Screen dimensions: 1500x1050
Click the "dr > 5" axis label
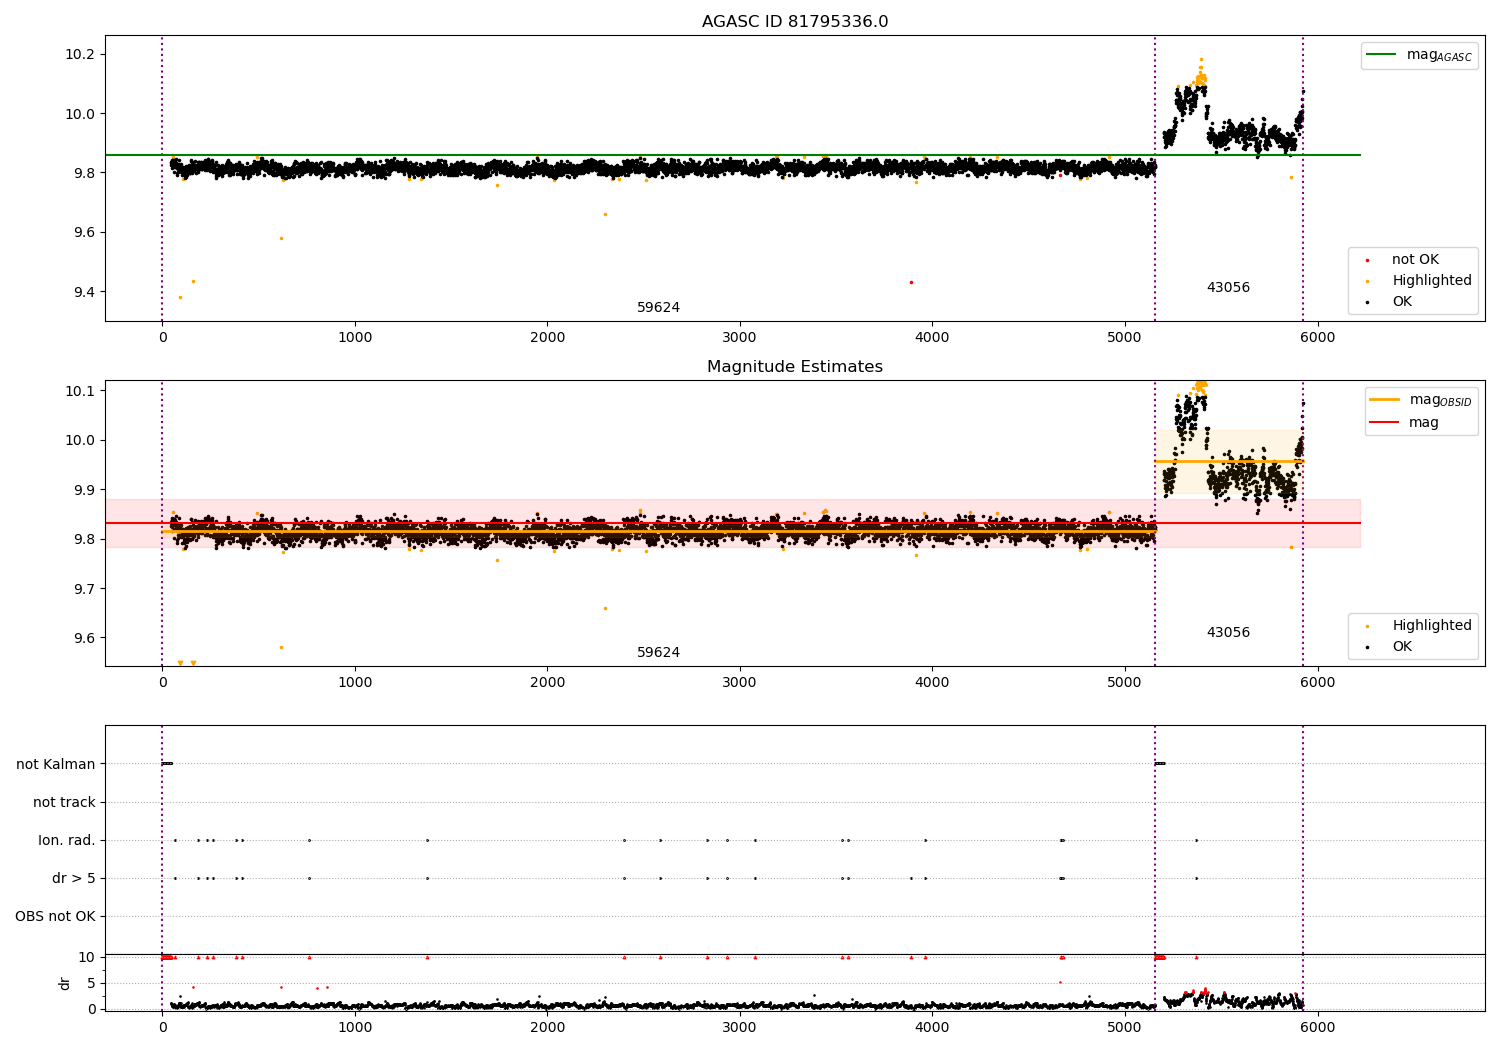pos(74,878)
